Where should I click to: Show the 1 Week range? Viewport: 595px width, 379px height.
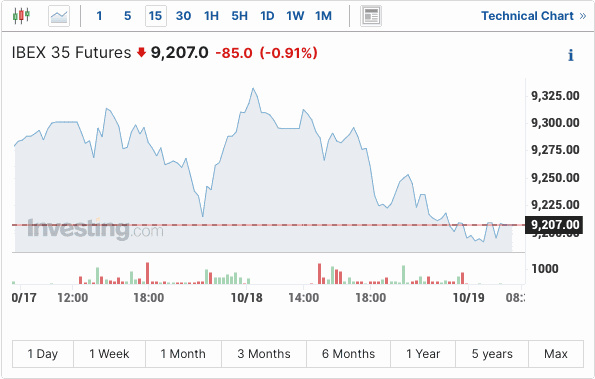[109, 354]
